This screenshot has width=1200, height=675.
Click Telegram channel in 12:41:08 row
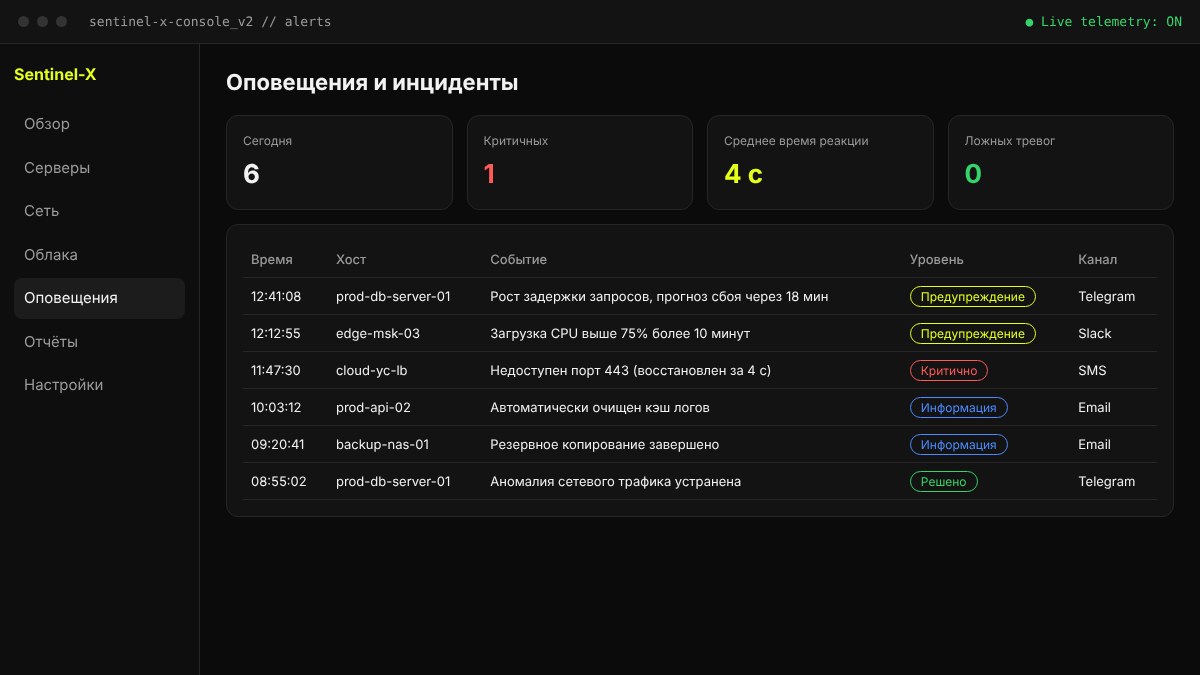pyautogui.click(x=1107, y=297)
